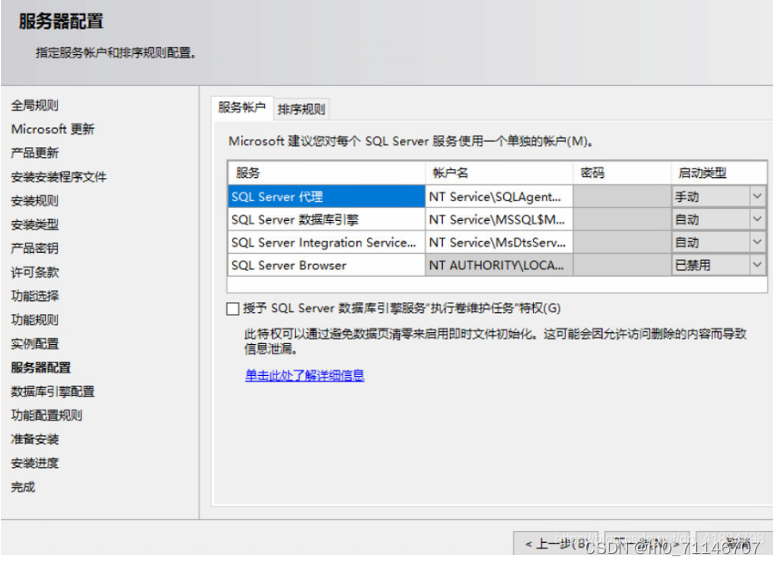Click the 上一步 back button
This screenshot has height=566, width=776.
[557, 544]
